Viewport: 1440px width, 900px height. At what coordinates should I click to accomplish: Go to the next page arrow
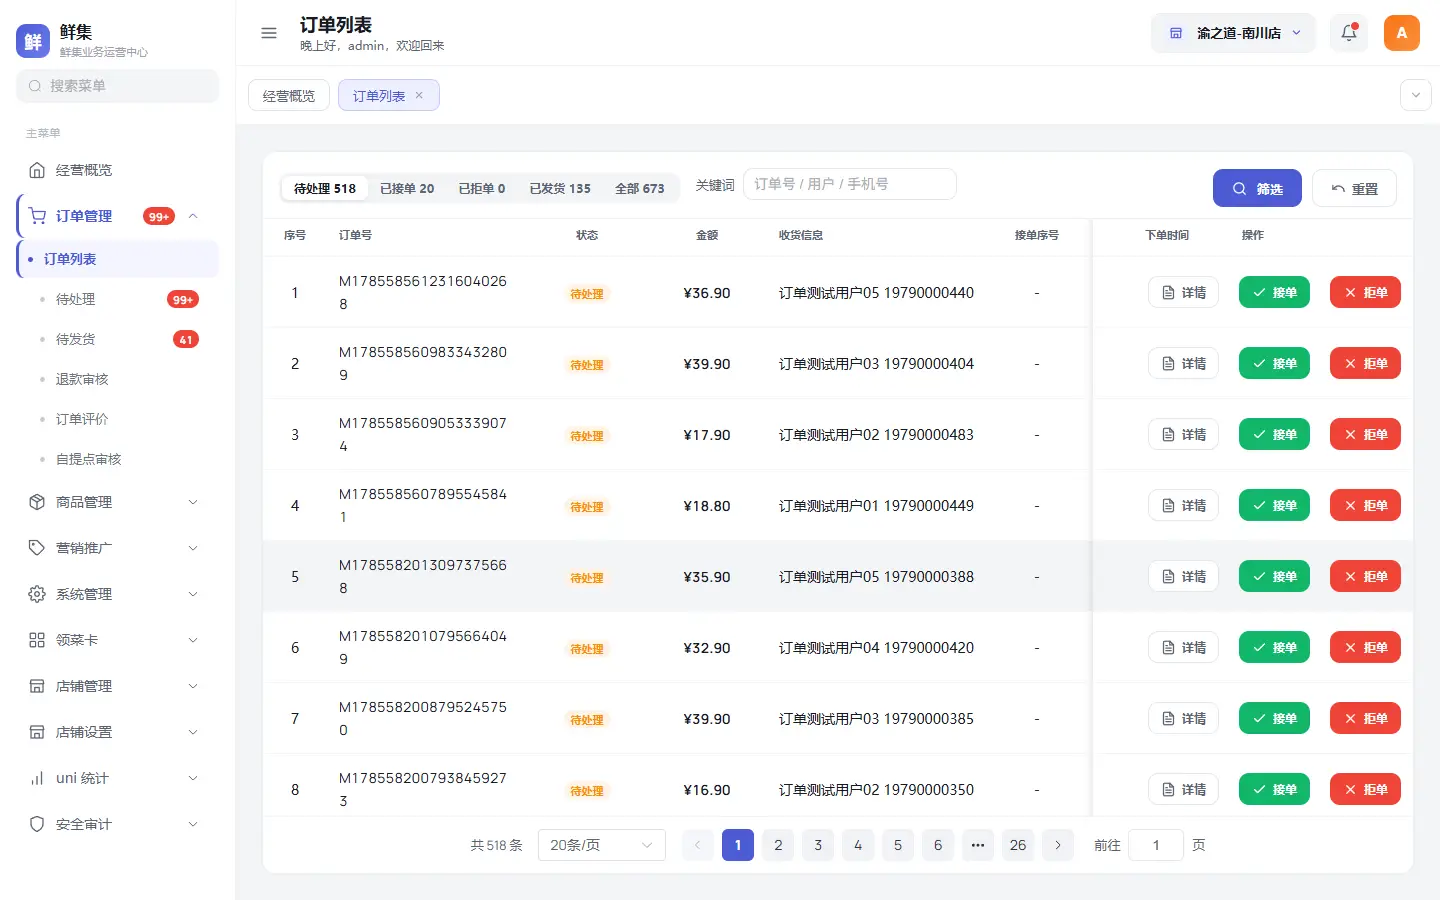pos(1058,845)
